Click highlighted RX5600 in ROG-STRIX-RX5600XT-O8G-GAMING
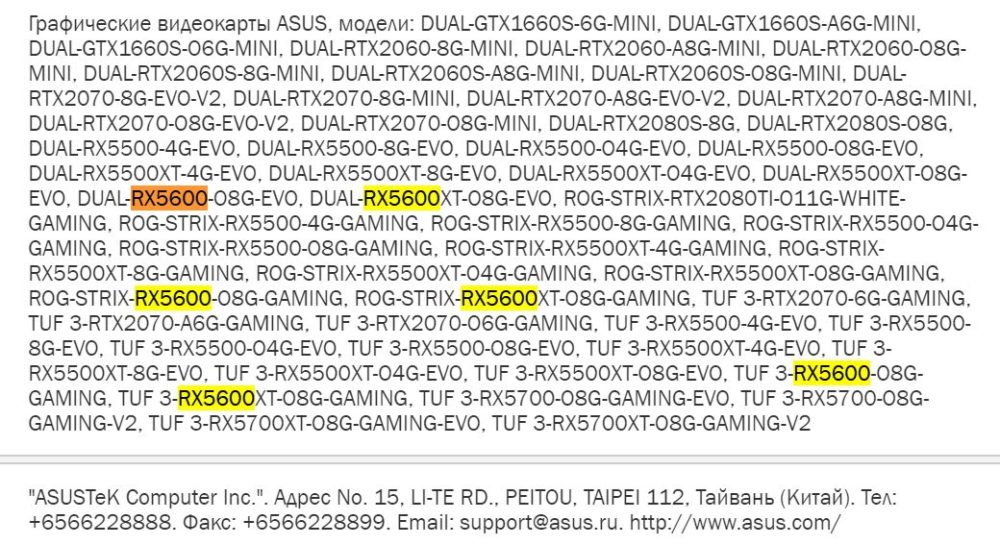 click(499, 298)
